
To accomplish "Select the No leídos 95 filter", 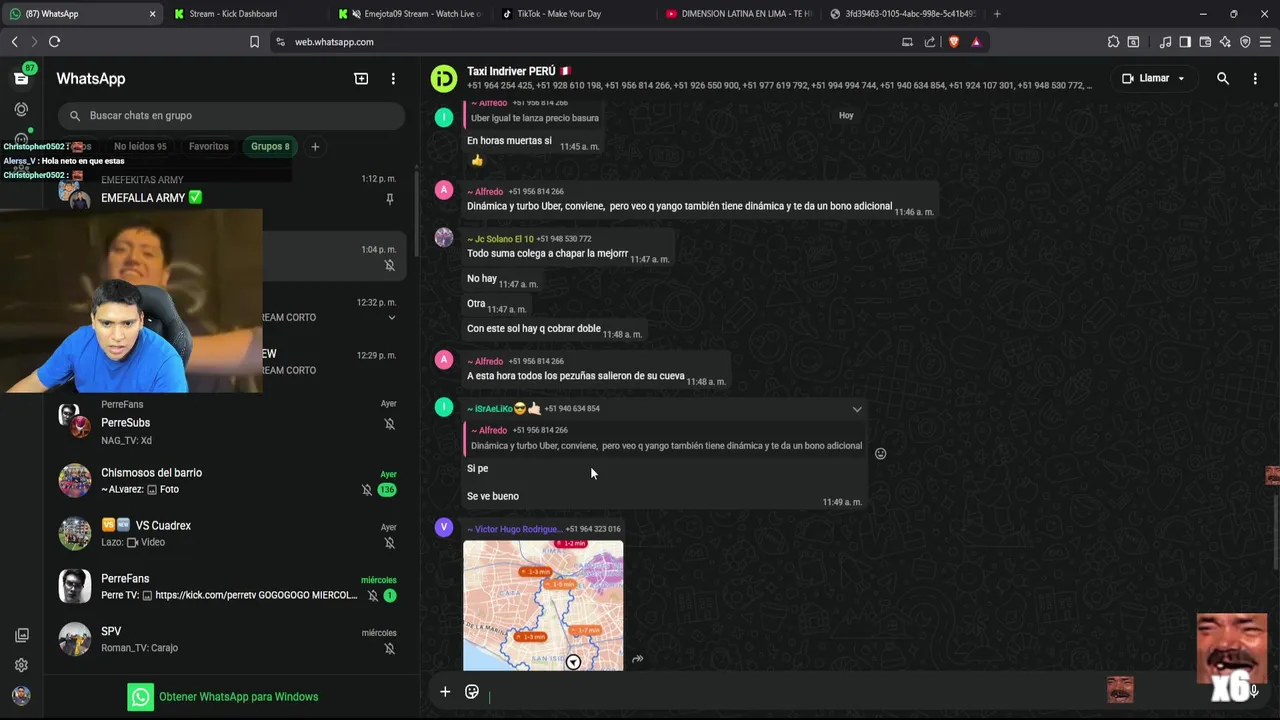I will [x=140, y=146].
